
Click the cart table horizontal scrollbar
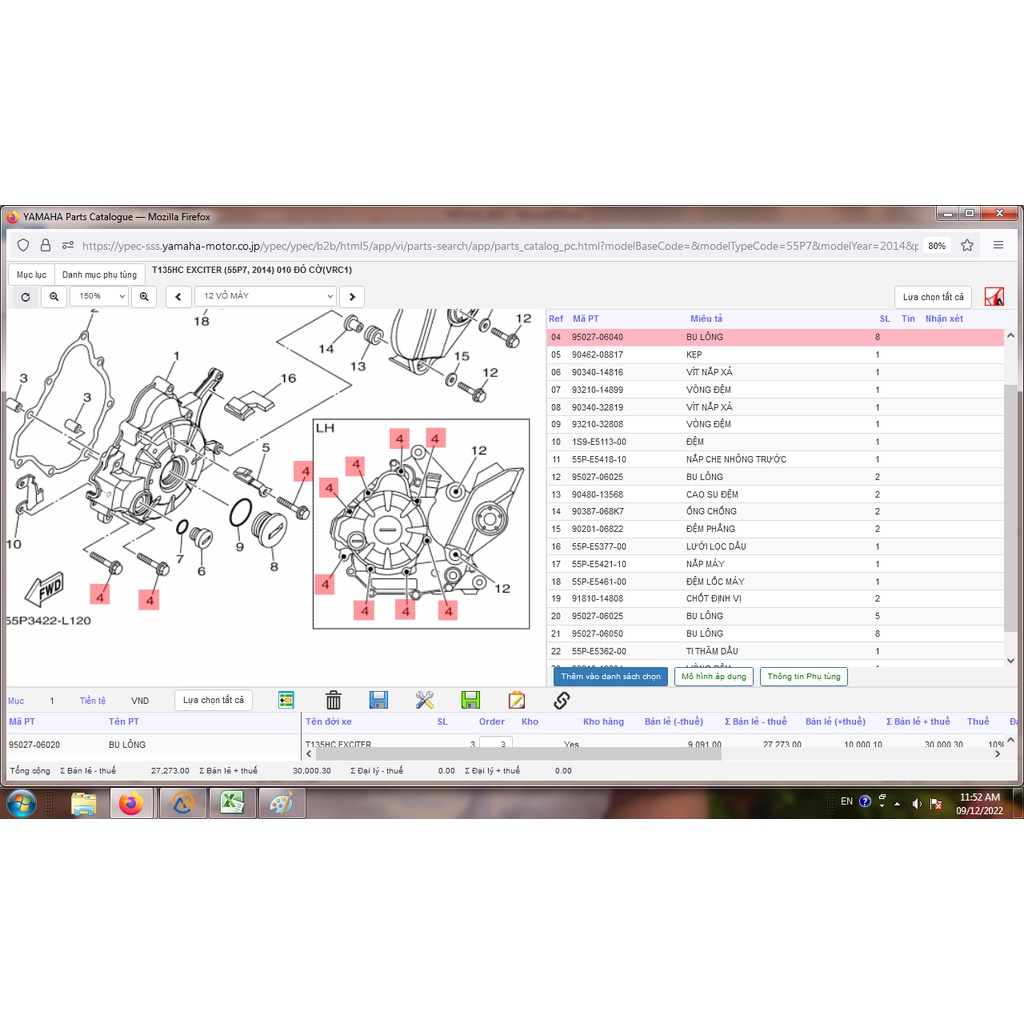(x=519, y=754)
